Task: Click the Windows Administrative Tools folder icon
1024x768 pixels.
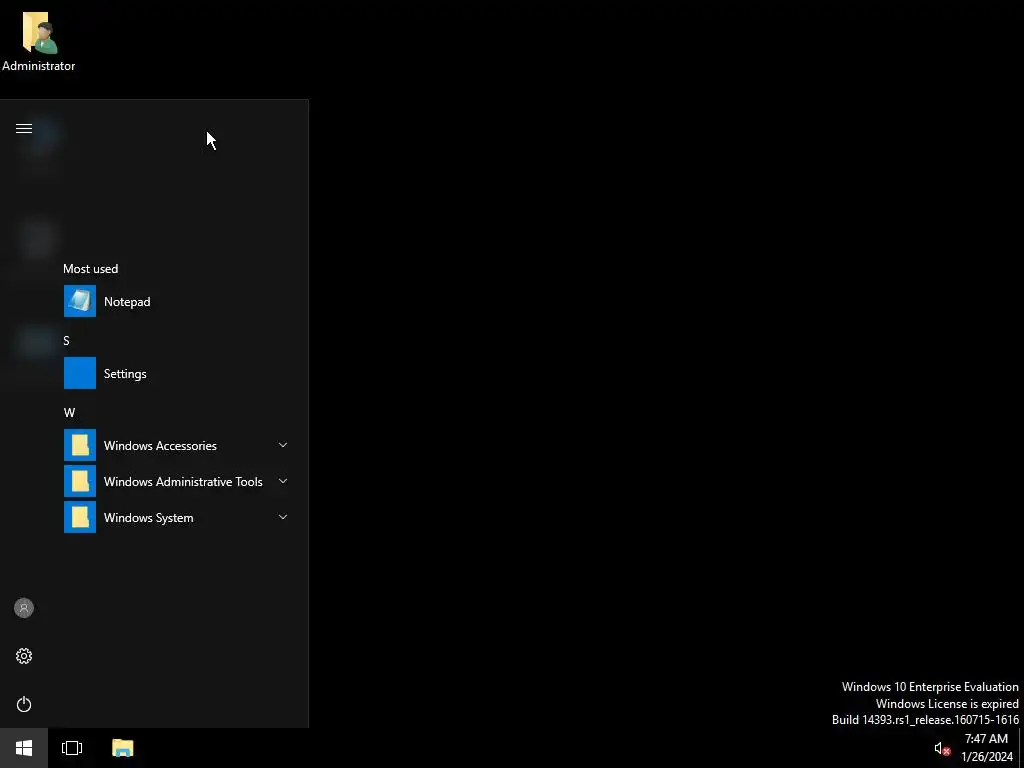Action: tap(80, 481)
